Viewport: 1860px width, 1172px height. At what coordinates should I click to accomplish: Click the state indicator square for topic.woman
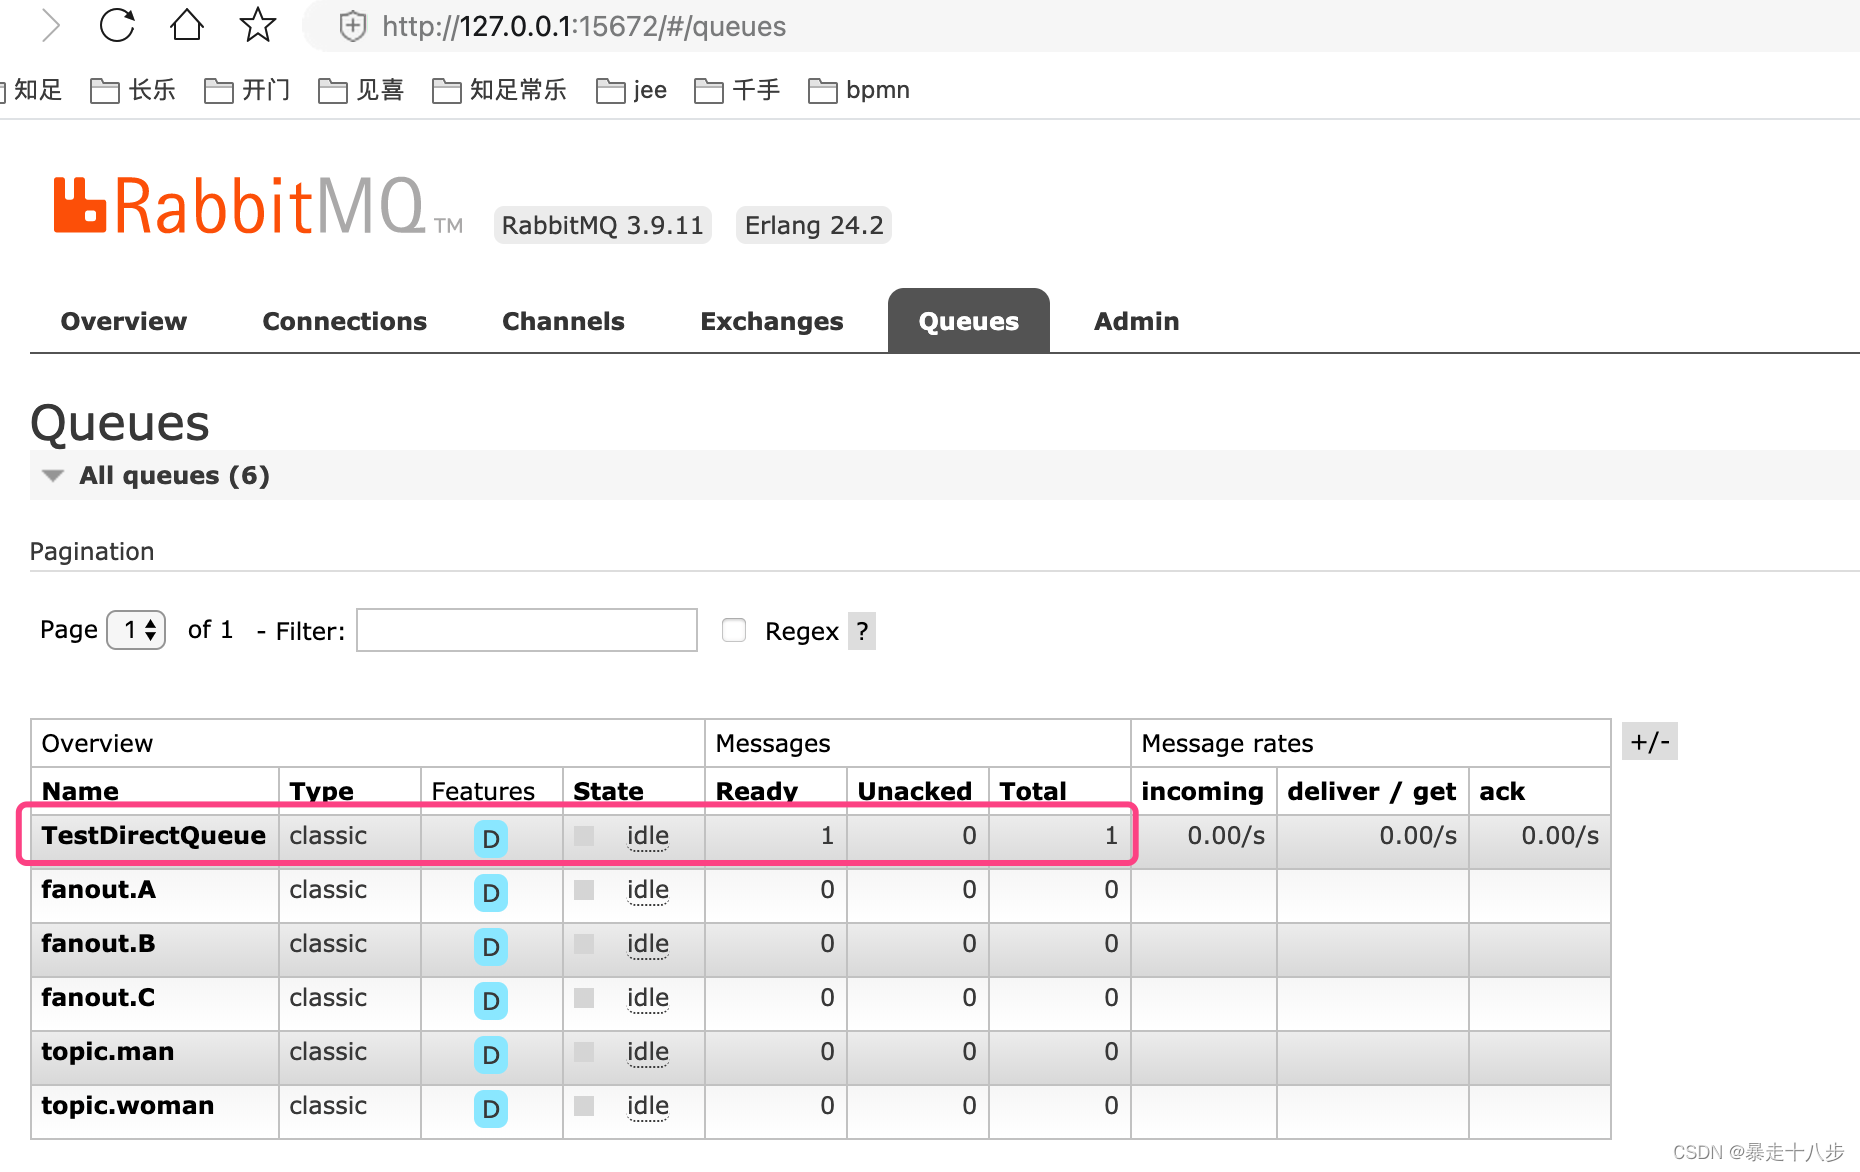pos(584,1105)
